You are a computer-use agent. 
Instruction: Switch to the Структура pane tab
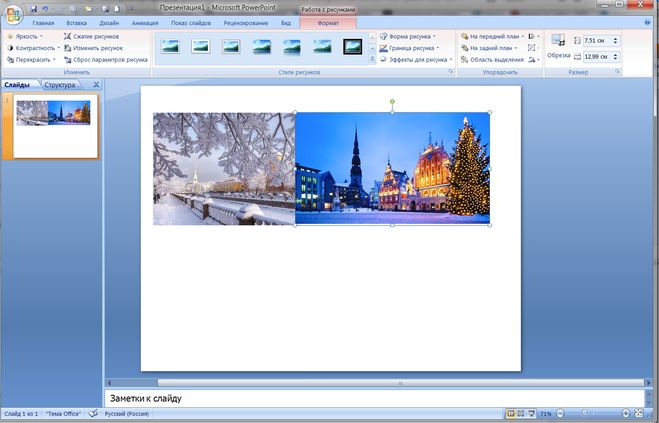tap(59, 85)
